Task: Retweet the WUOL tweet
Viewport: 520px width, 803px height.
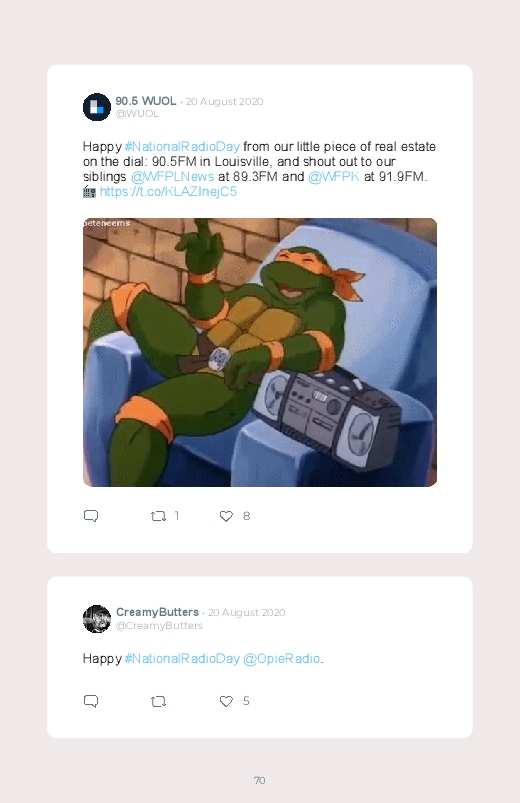Action: click(x=158, y=516)
